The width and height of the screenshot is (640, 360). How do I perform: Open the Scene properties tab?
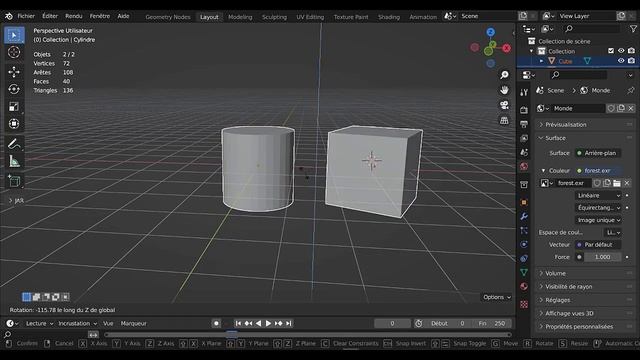(524, 152)
